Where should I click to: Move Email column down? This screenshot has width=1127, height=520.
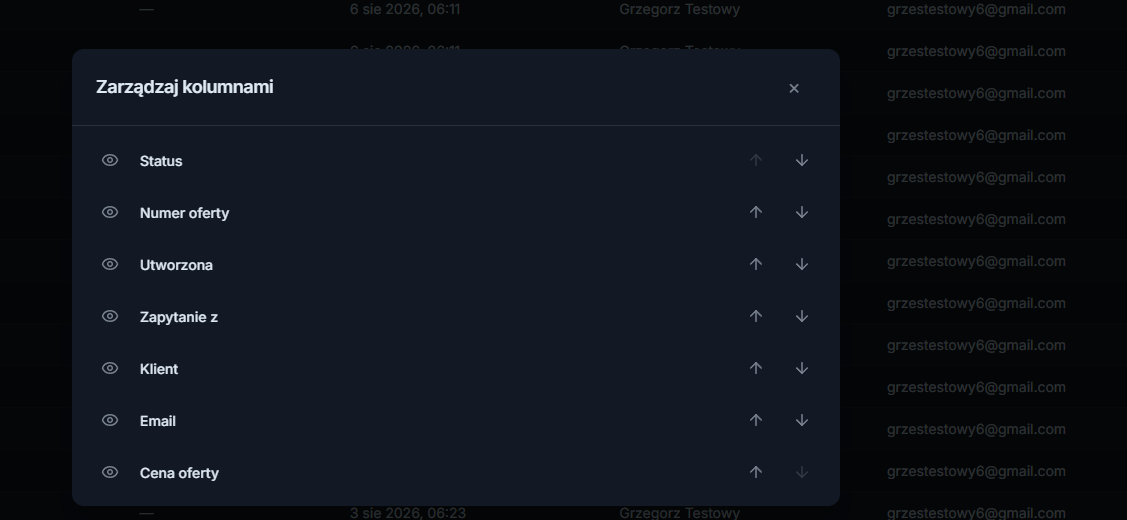click(802, 420)
